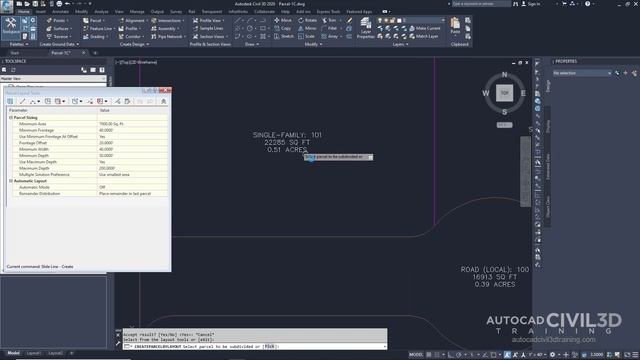Switch to the Start file tab
This screenshot has height=360, width=640.
[x=15, y=53]
